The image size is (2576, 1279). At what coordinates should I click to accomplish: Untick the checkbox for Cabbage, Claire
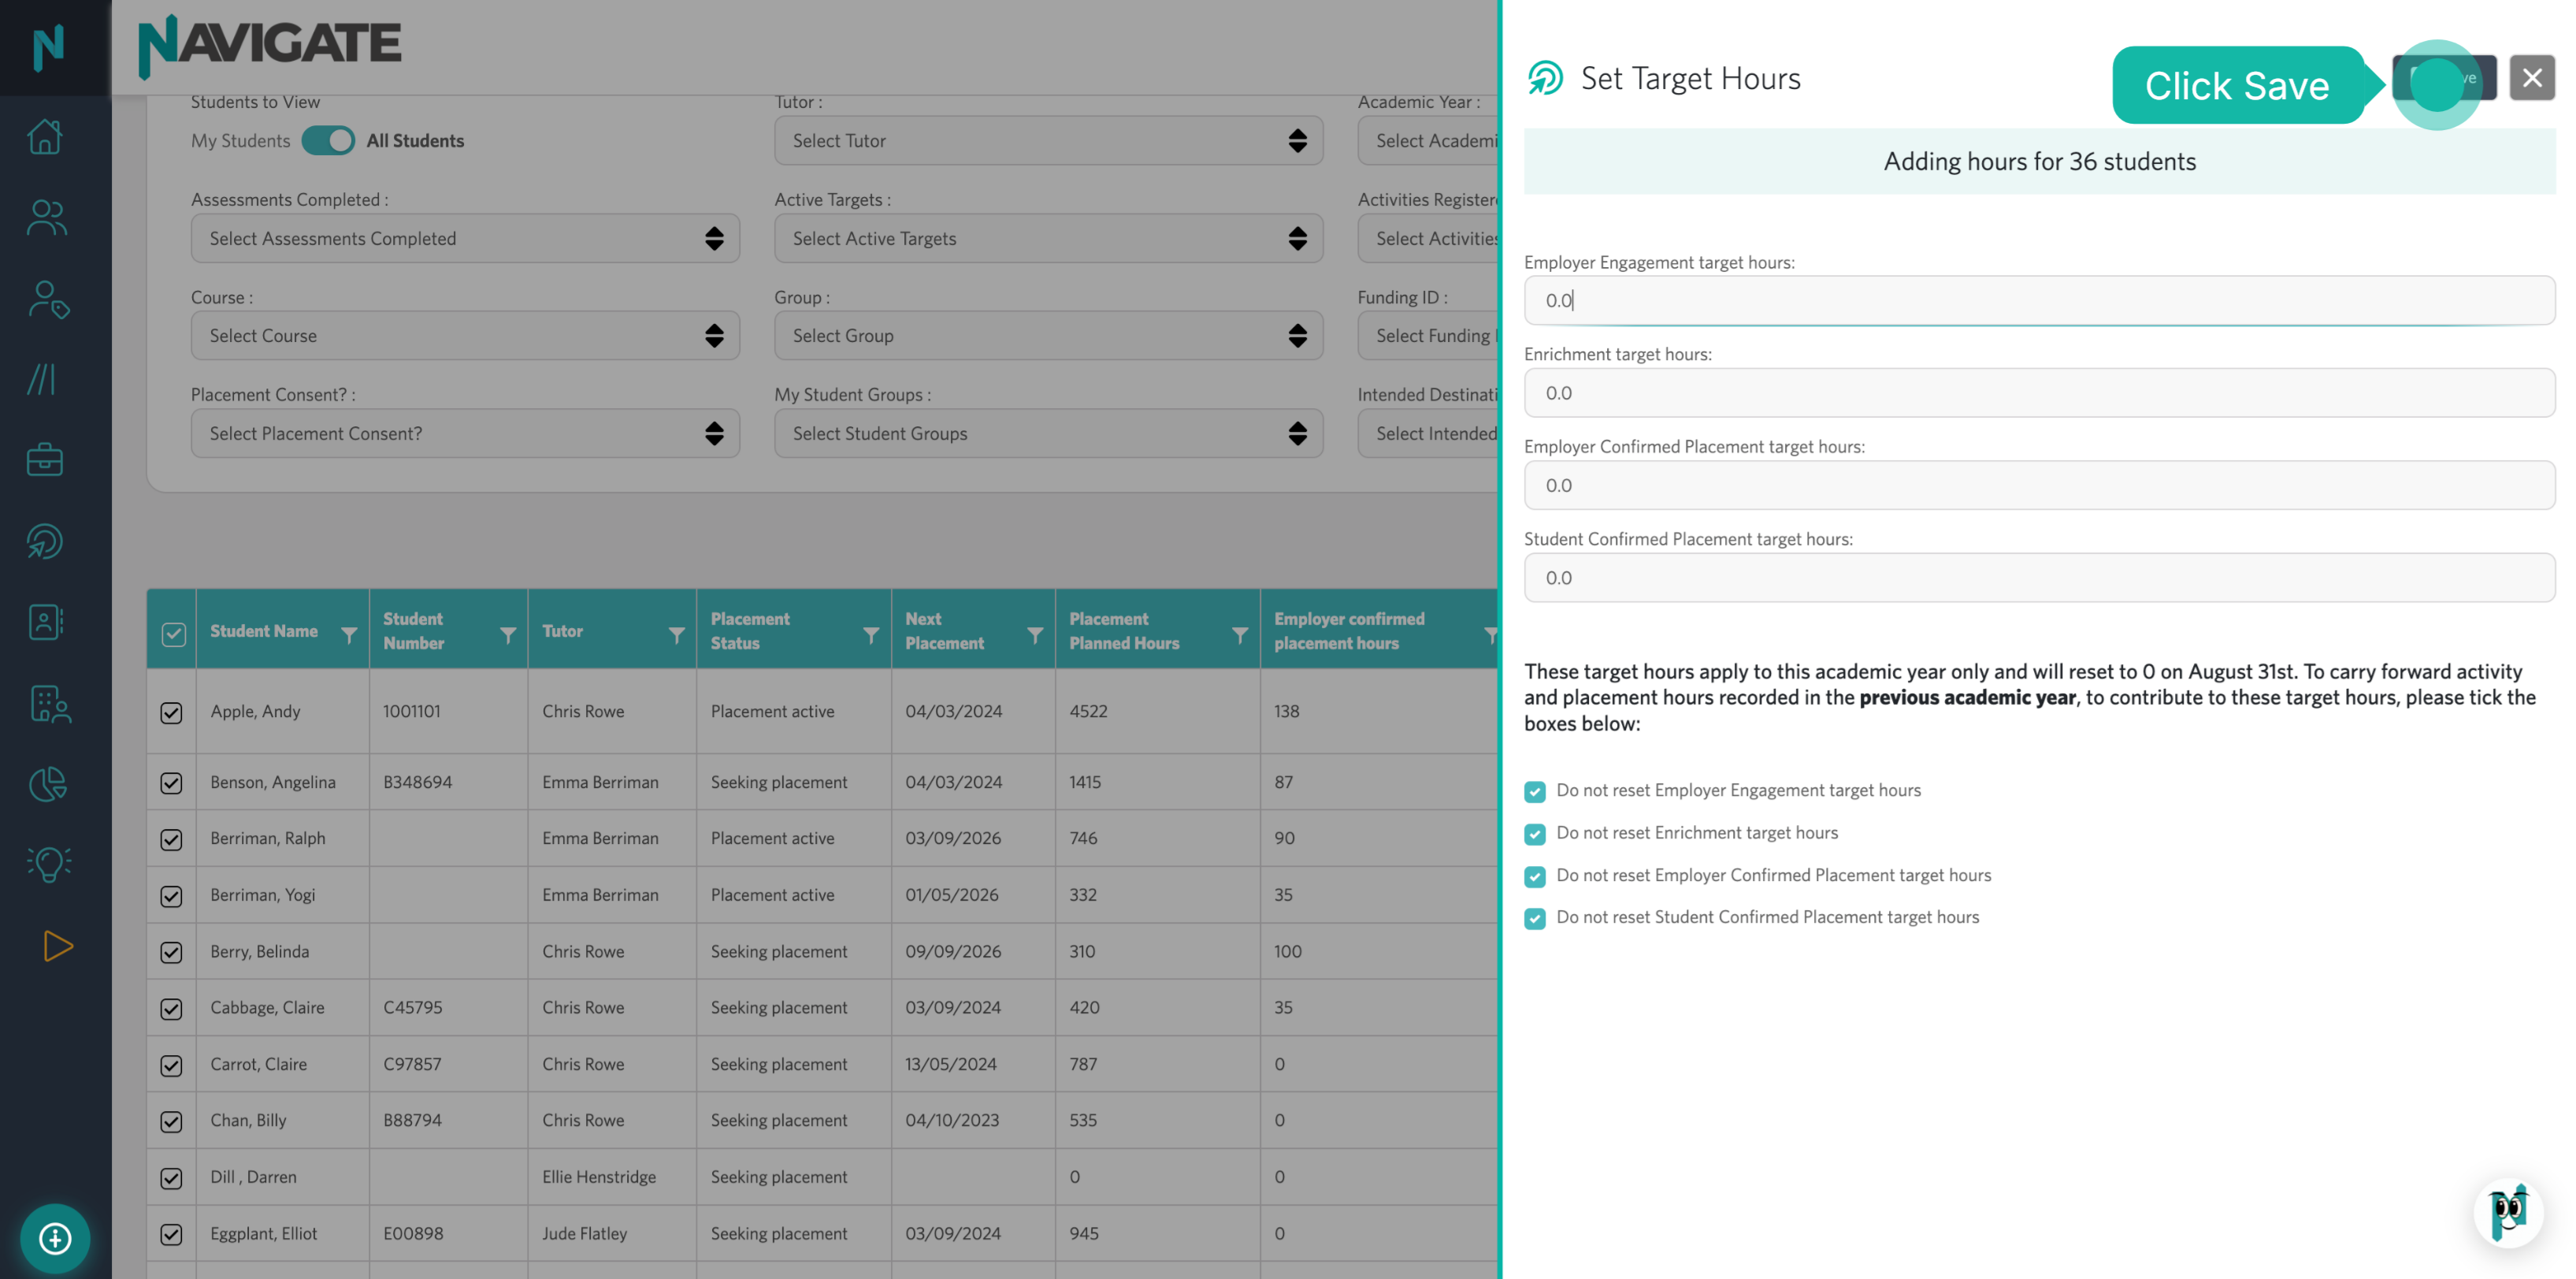(x=171, y=1009)
